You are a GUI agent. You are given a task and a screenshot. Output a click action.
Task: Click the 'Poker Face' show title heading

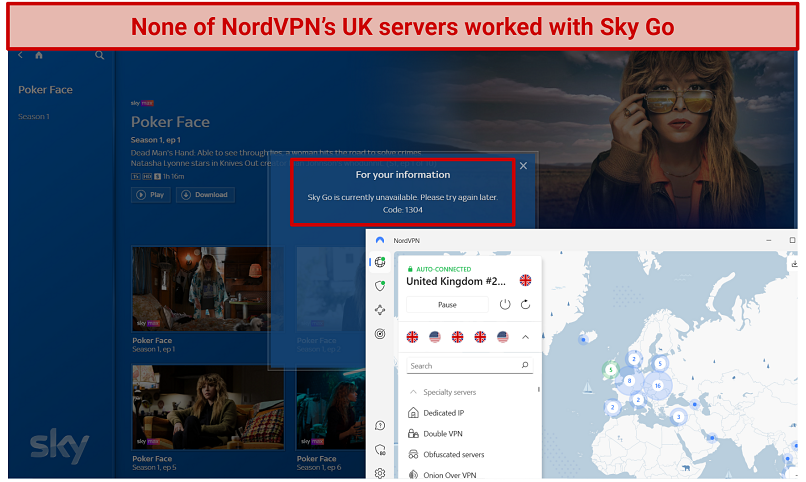tap(170, 122)
